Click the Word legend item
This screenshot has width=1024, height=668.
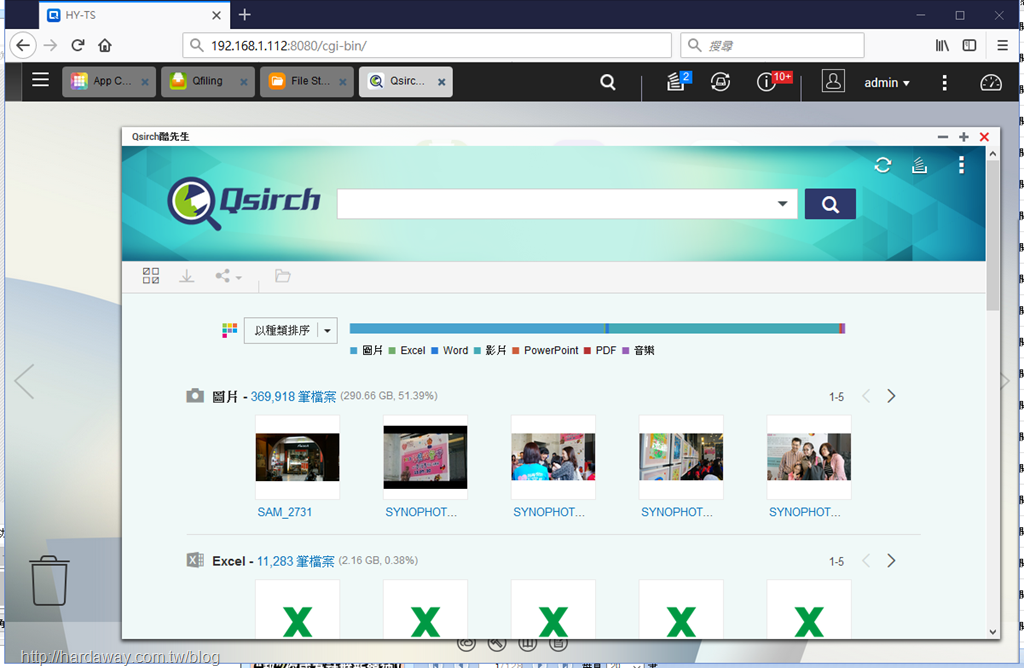point(449,351)
